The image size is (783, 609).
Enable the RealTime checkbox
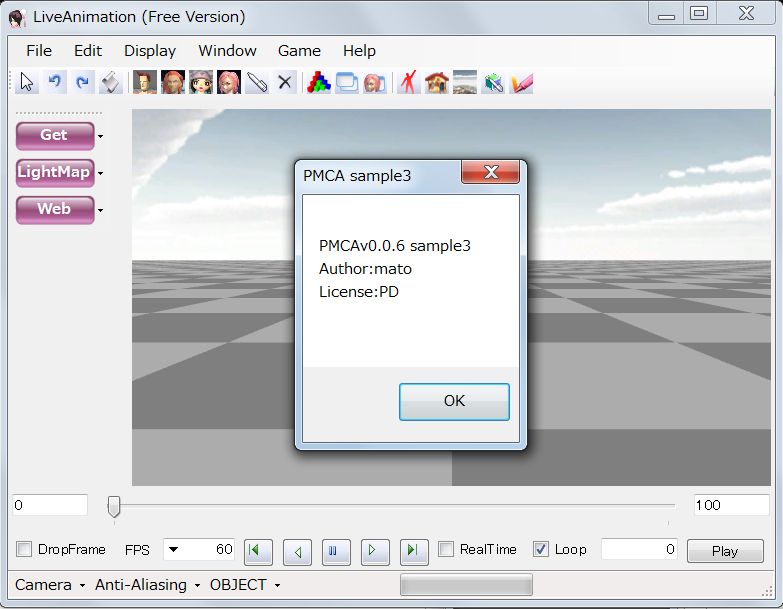tap(445, 549)
